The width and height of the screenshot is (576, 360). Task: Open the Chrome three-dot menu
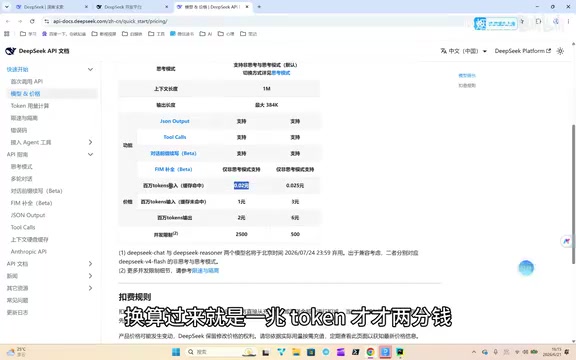(x=568, y=21)
